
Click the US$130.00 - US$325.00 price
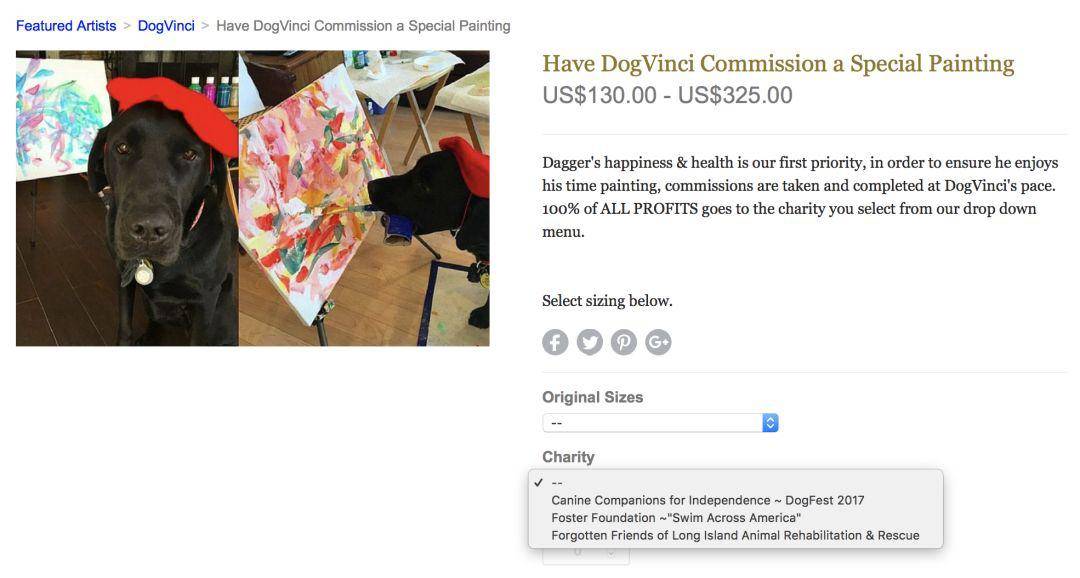tap(667, 95)
